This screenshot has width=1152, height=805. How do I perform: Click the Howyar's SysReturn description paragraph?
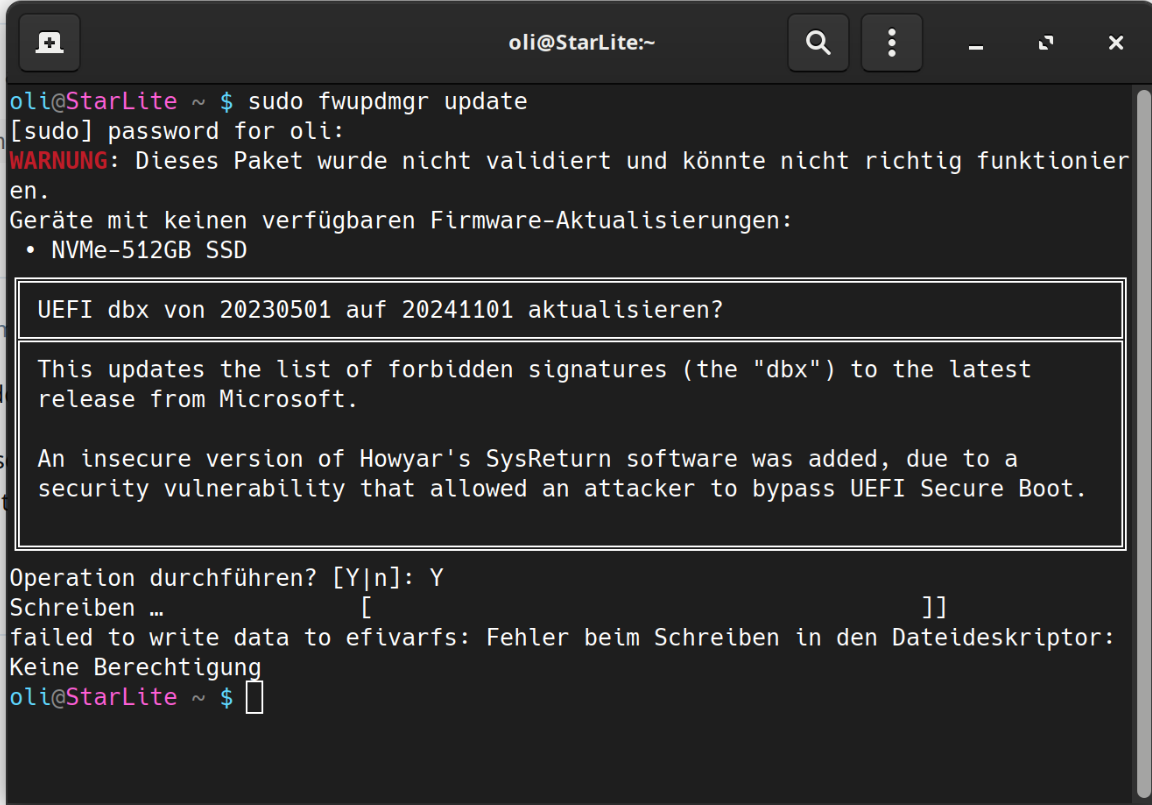pos(560,474)
